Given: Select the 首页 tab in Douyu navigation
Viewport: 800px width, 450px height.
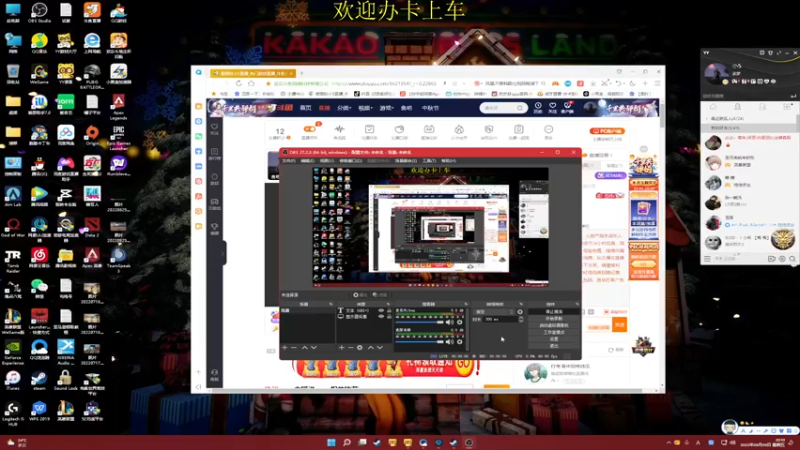Looking at the screenshot, I should (x=306, y=108).
